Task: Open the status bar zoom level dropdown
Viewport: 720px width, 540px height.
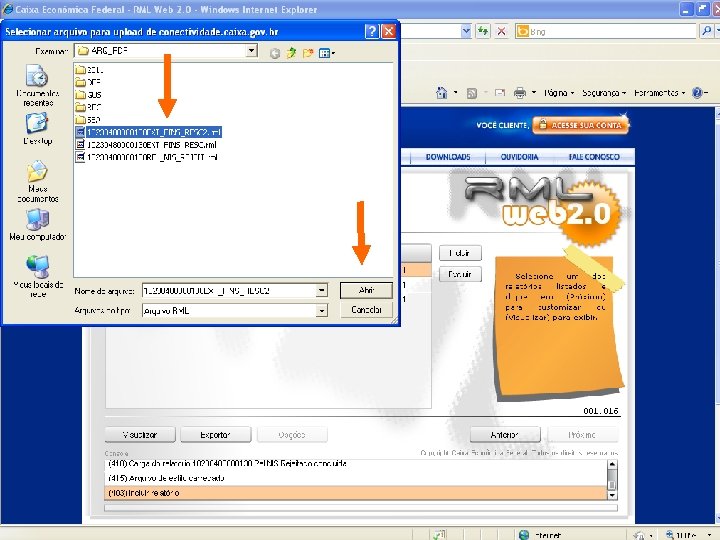Action: coord(710,535)
